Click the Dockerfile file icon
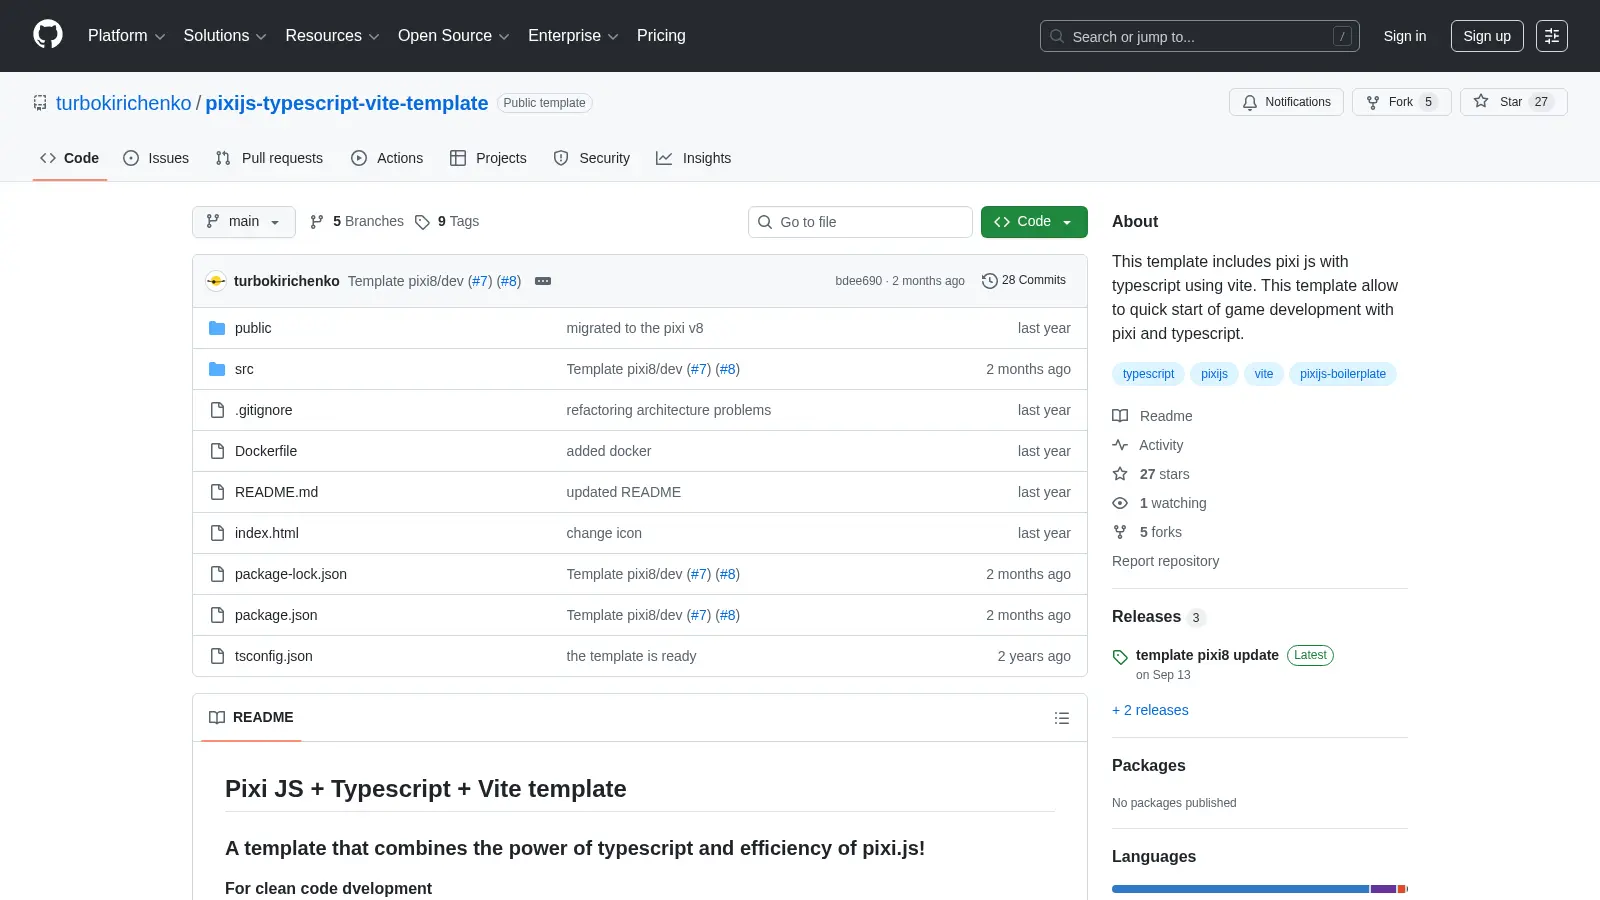The image size is (1600, 900). (217, 451)
